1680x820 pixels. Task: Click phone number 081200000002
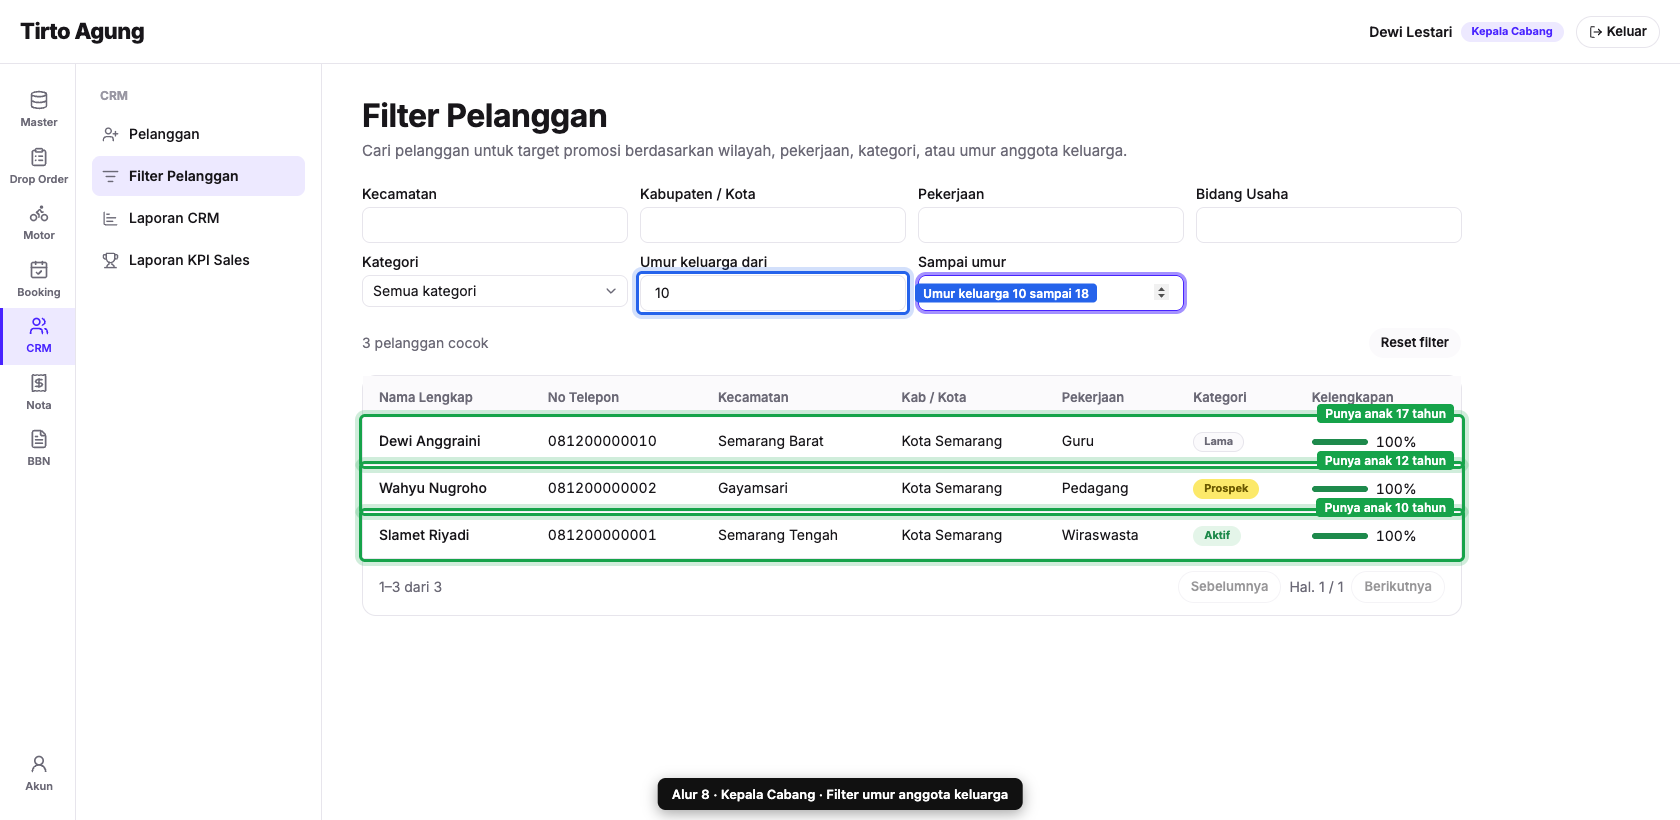point(602,488)
